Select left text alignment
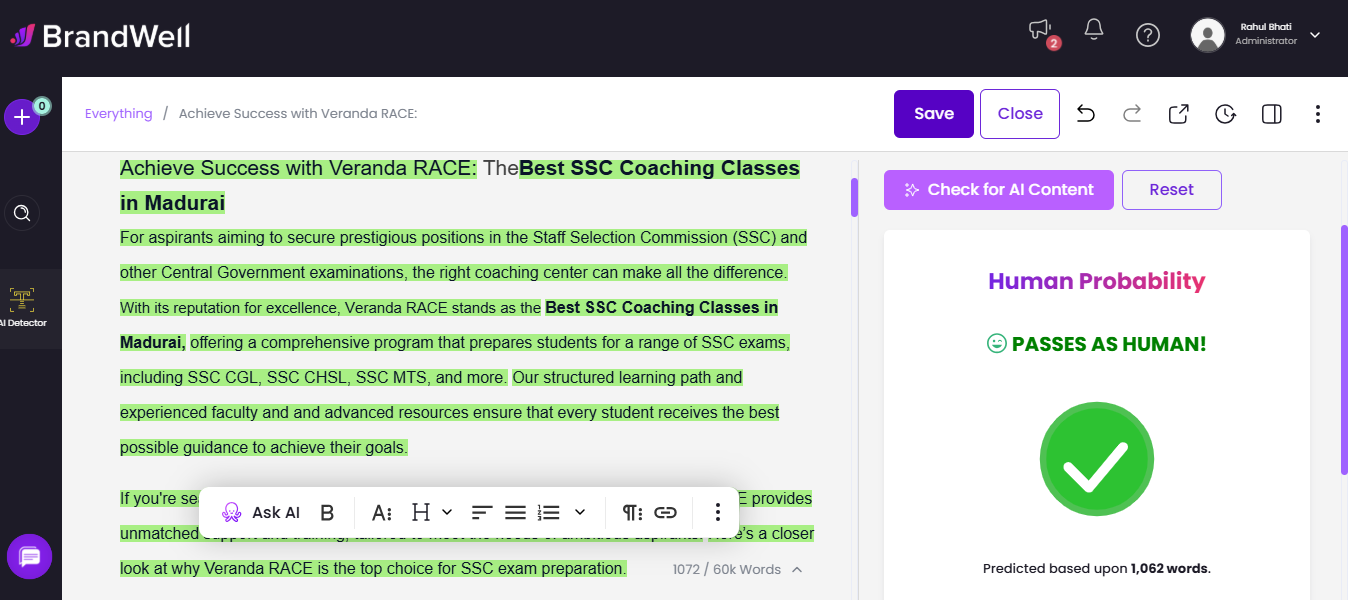 pos(482,513)
